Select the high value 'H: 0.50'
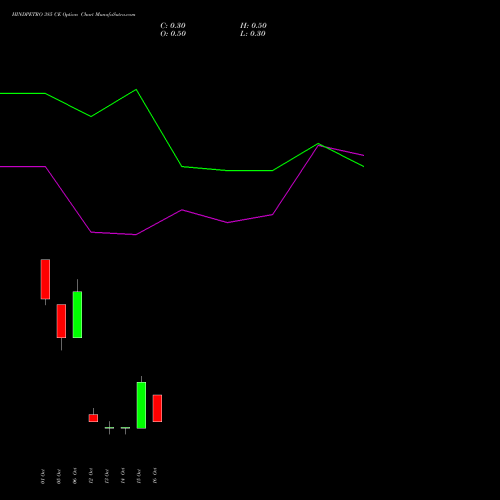500x500 pixels. 253,26
